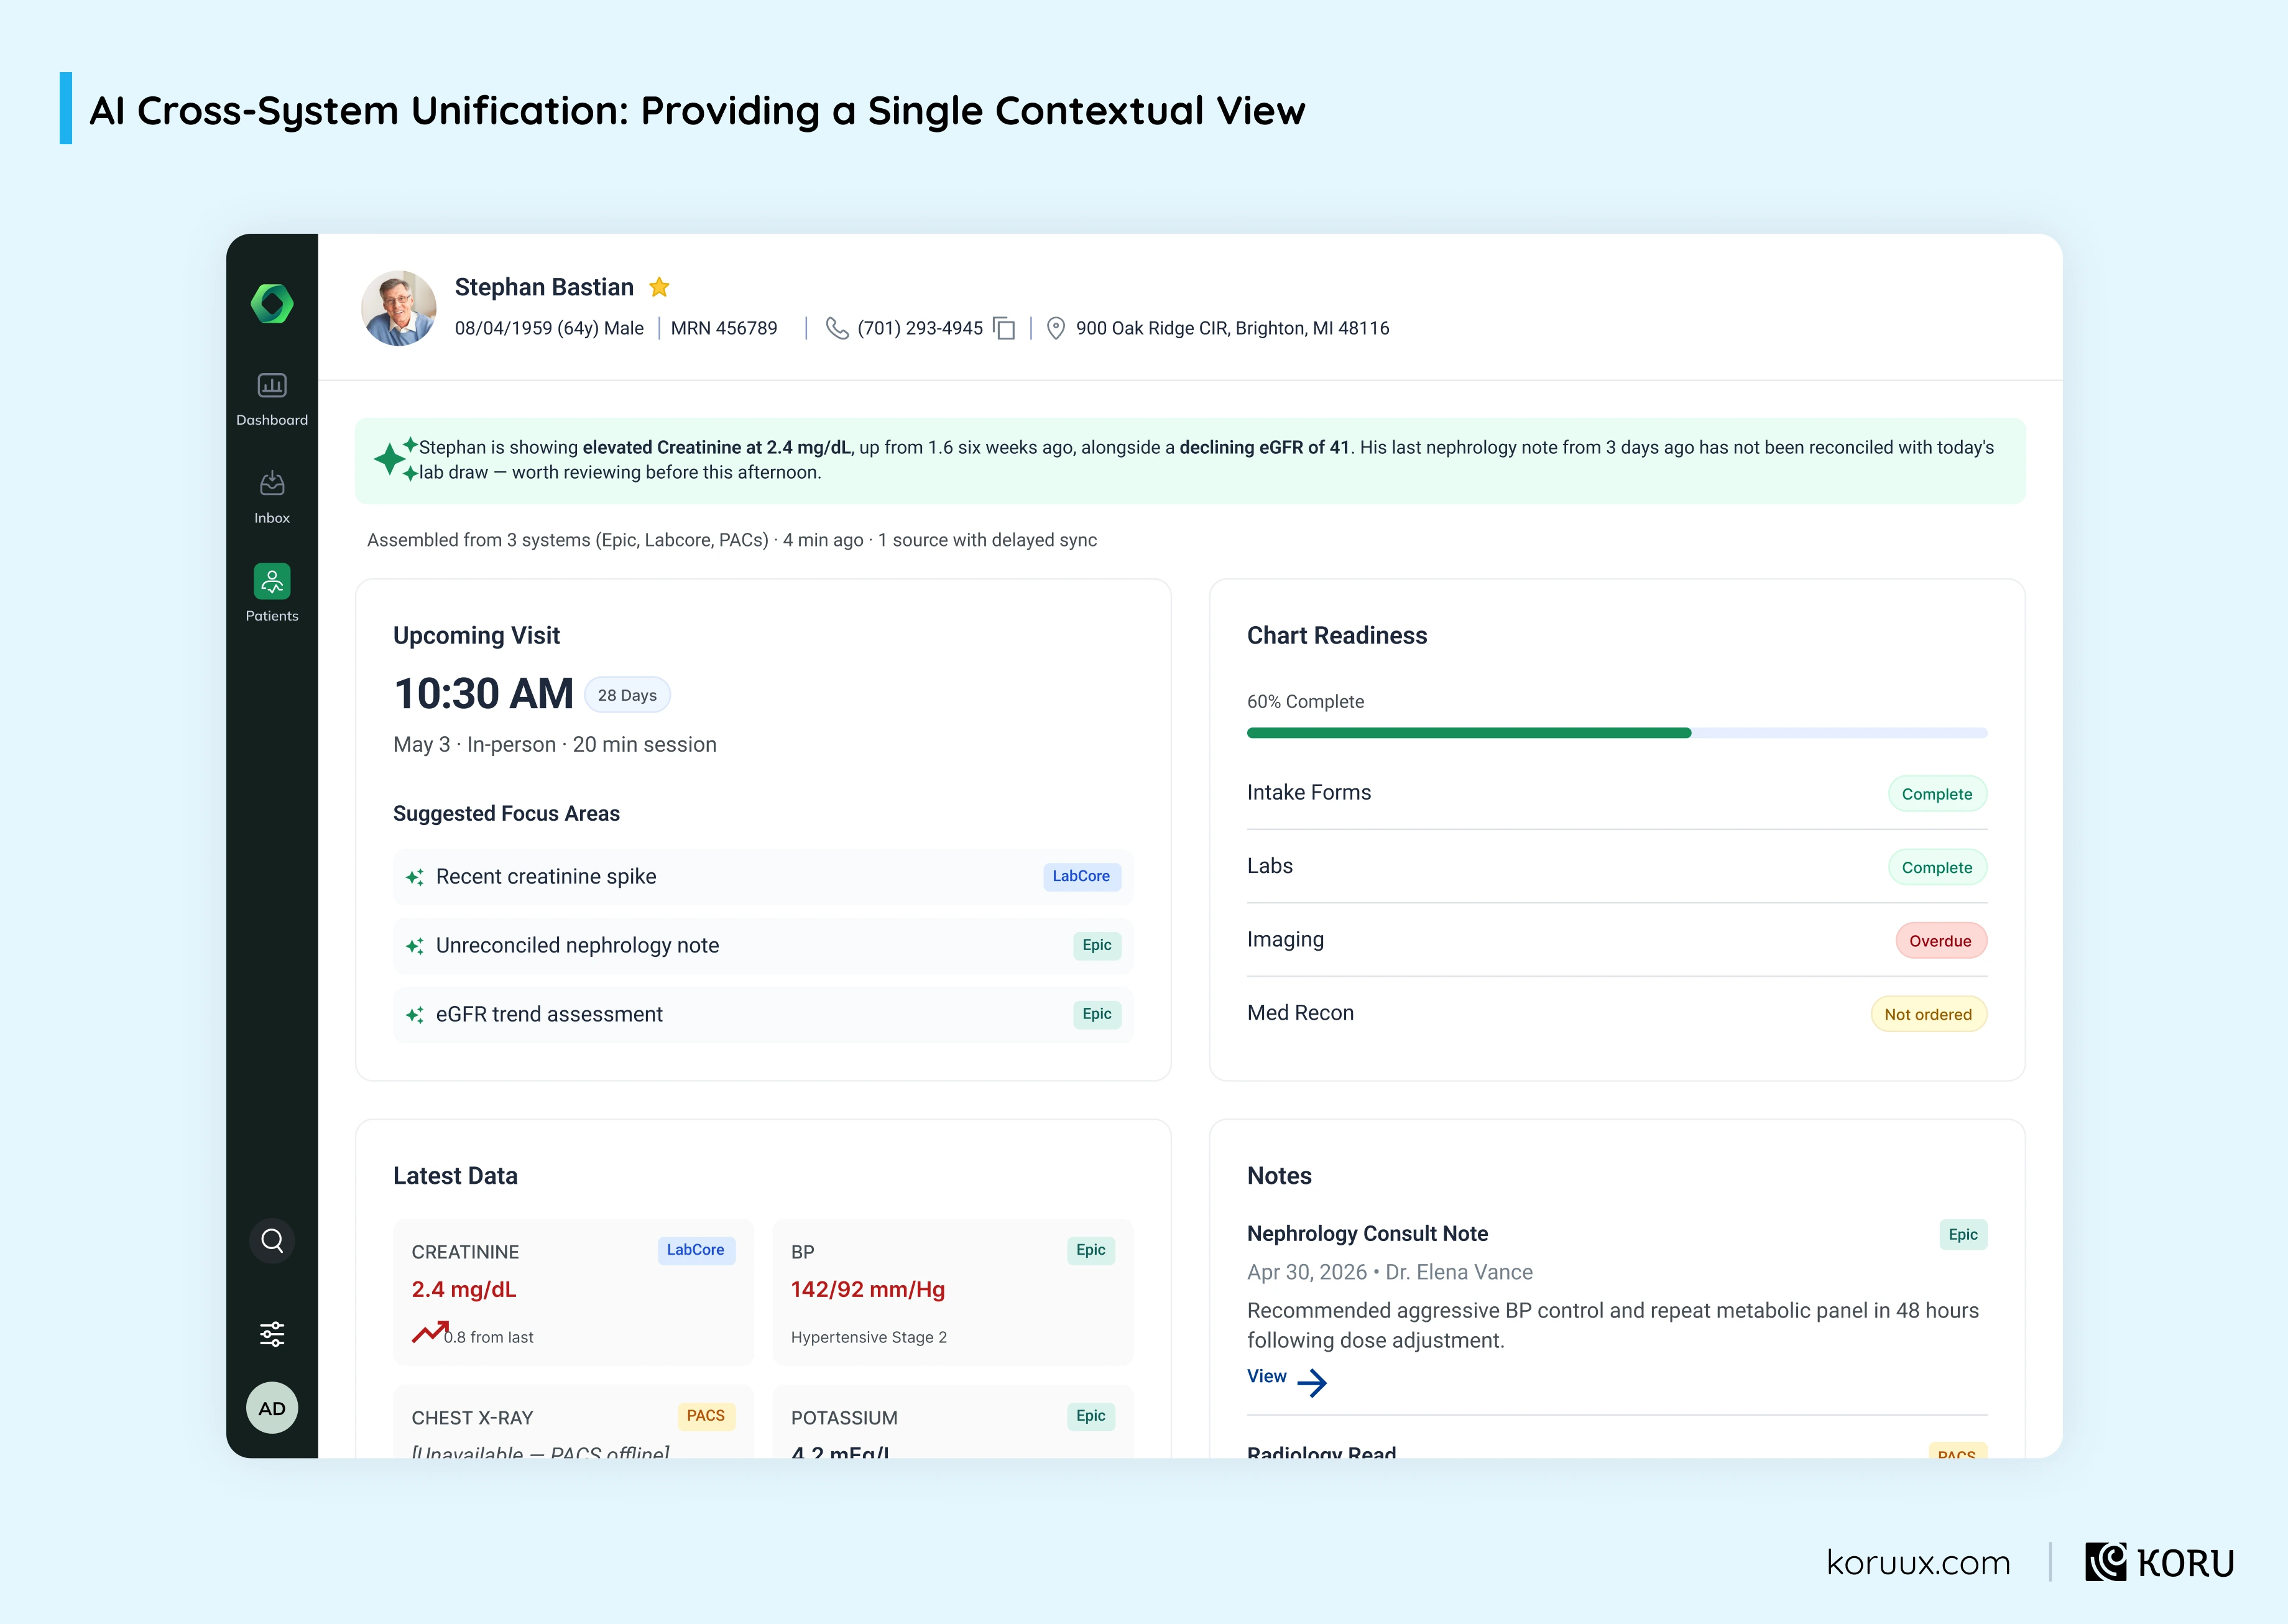
Task: Open the Inbox from the sidebar
Action: [x=272, y=497]
